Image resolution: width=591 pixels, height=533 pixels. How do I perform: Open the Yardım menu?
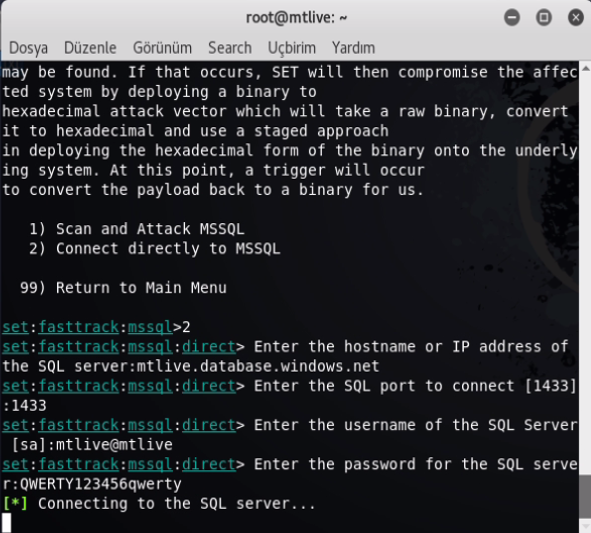click(353, 48)
